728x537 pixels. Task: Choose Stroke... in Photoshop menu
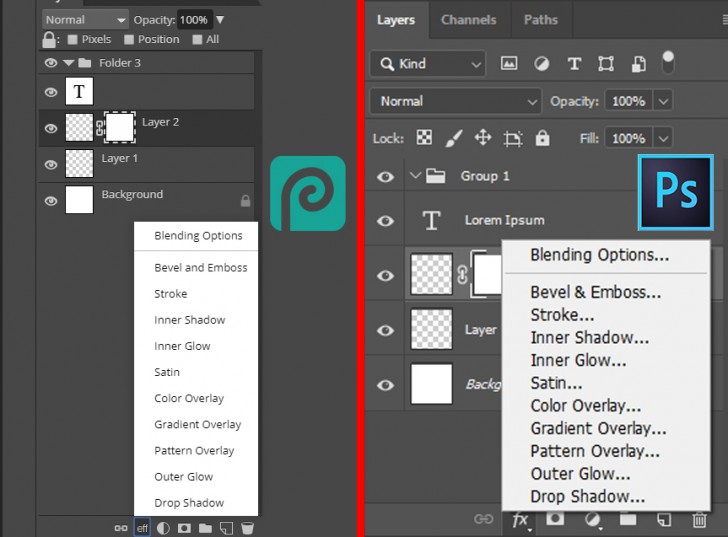pos(606,315)
